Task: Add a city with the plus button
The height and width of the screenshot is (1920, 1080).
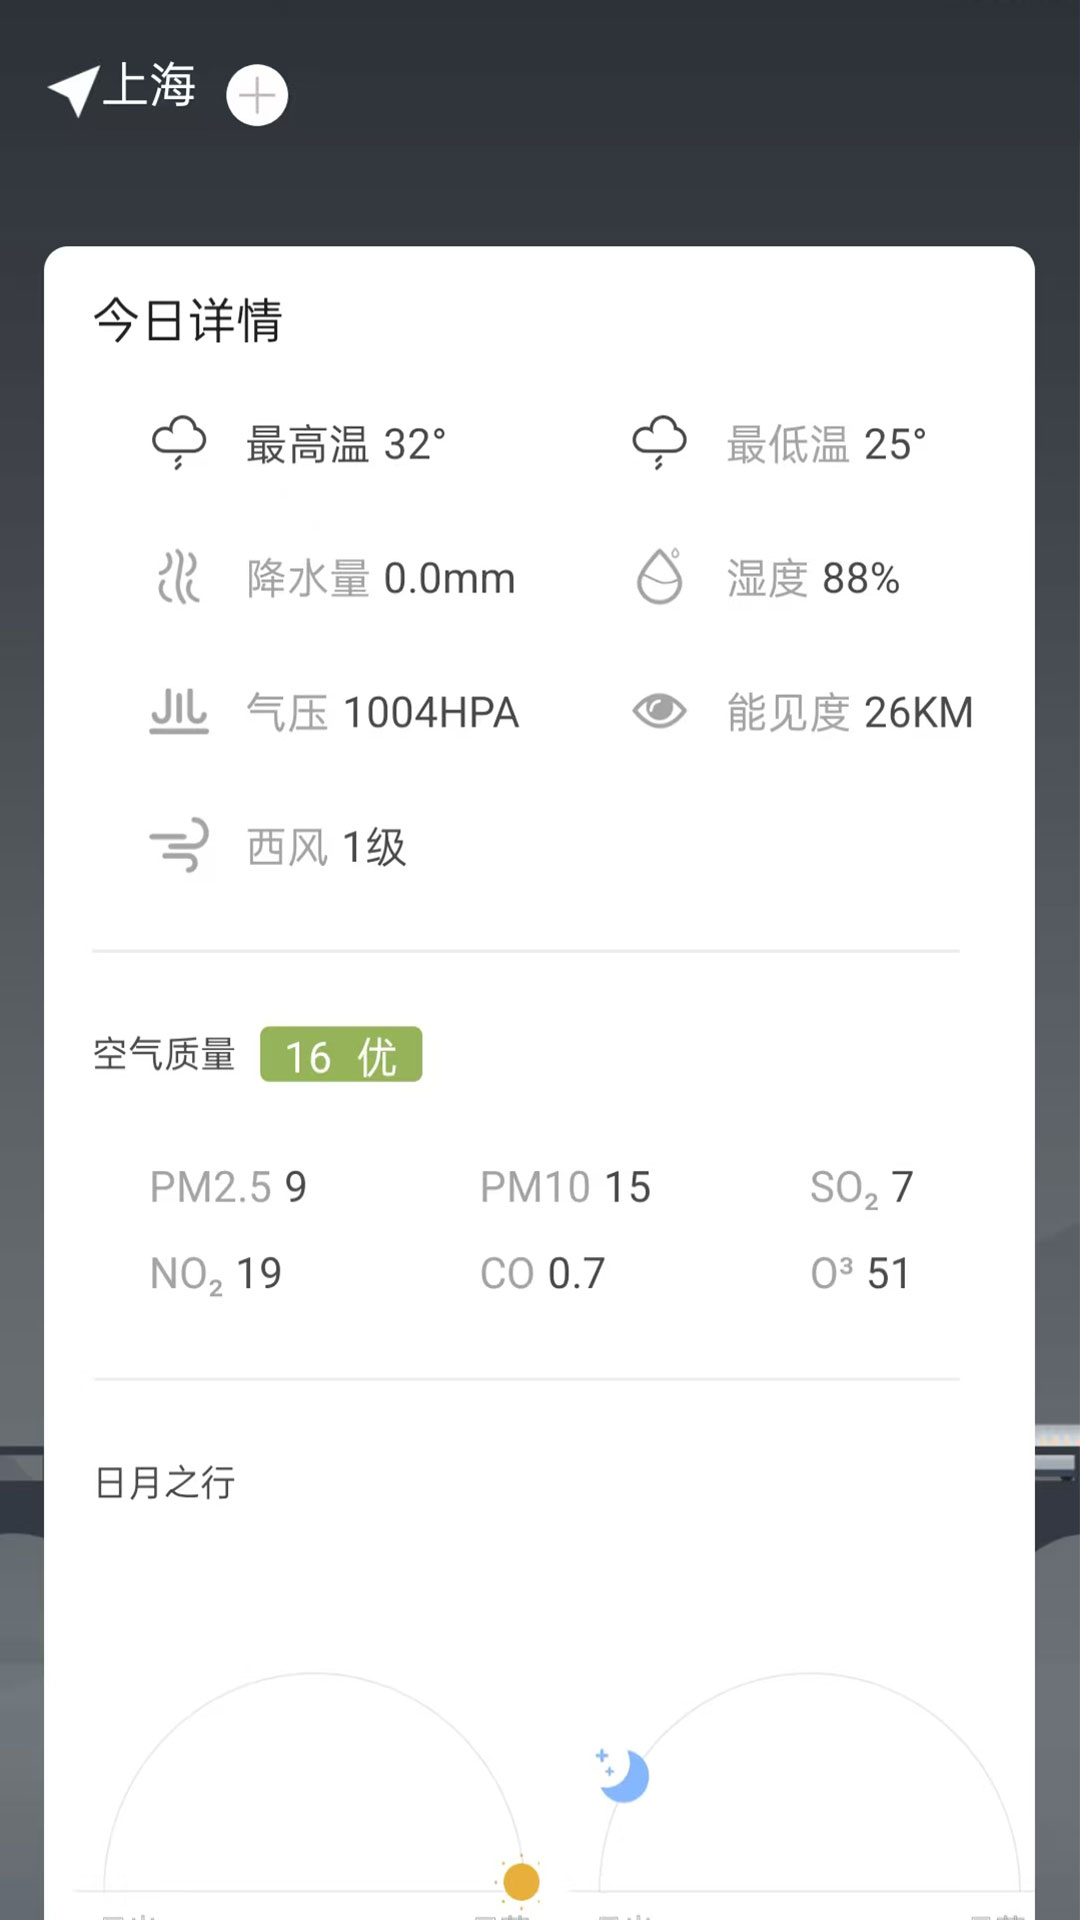Action: (x=257, y=95)
